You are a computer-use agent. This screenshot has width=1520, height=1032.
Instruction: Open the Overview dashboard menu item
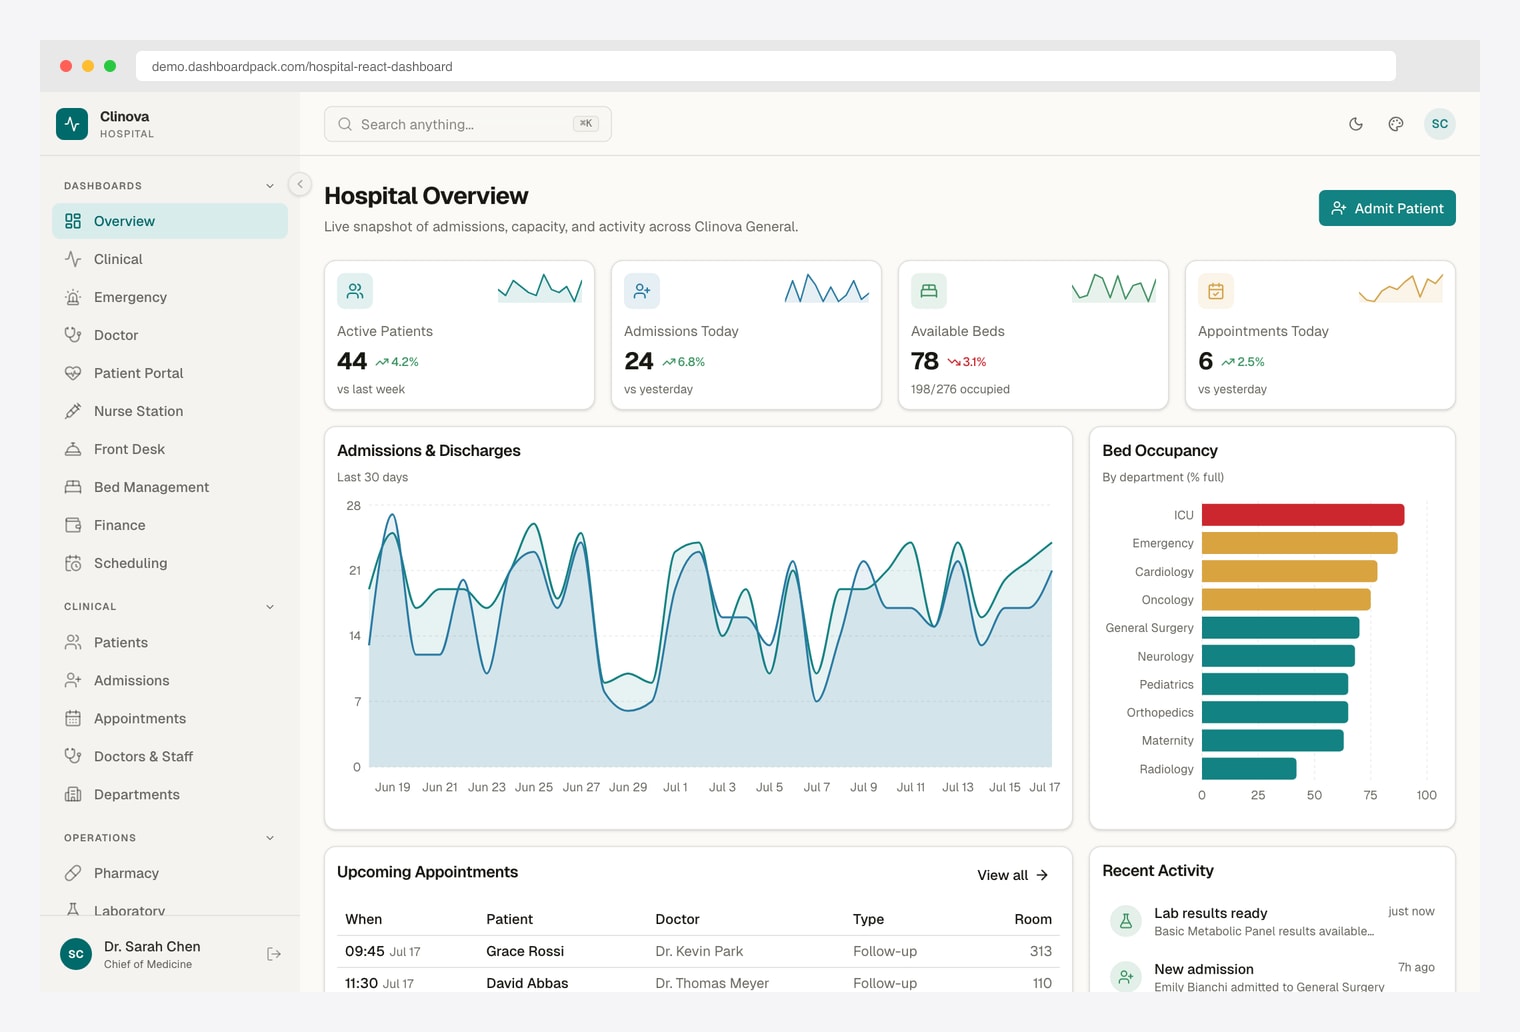coord(170,221)
